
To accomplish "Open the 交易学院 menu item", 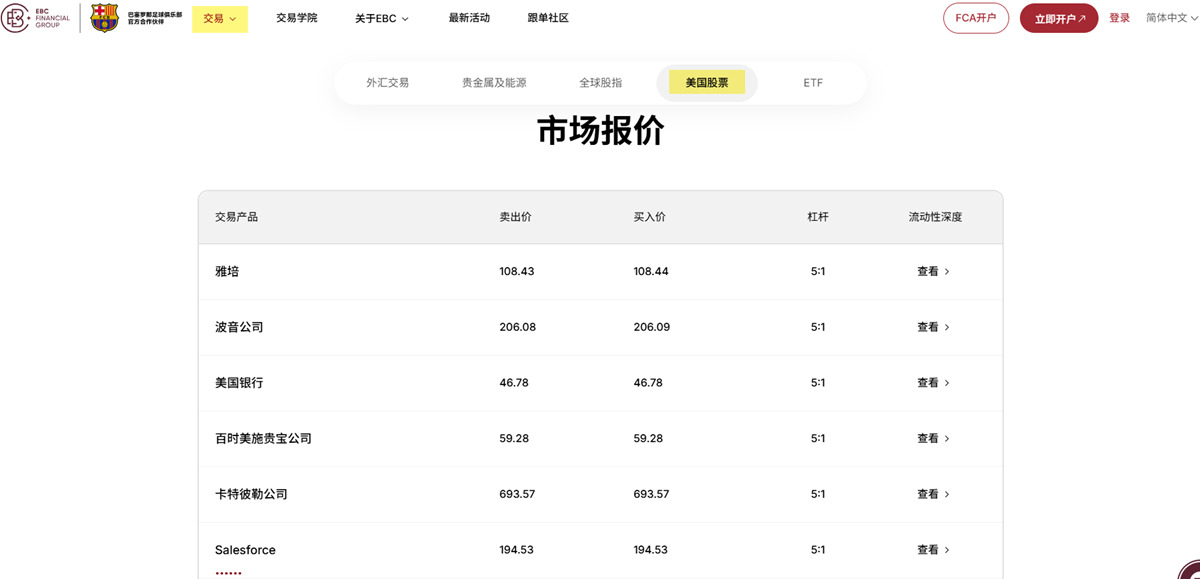I will click(296, 18).
